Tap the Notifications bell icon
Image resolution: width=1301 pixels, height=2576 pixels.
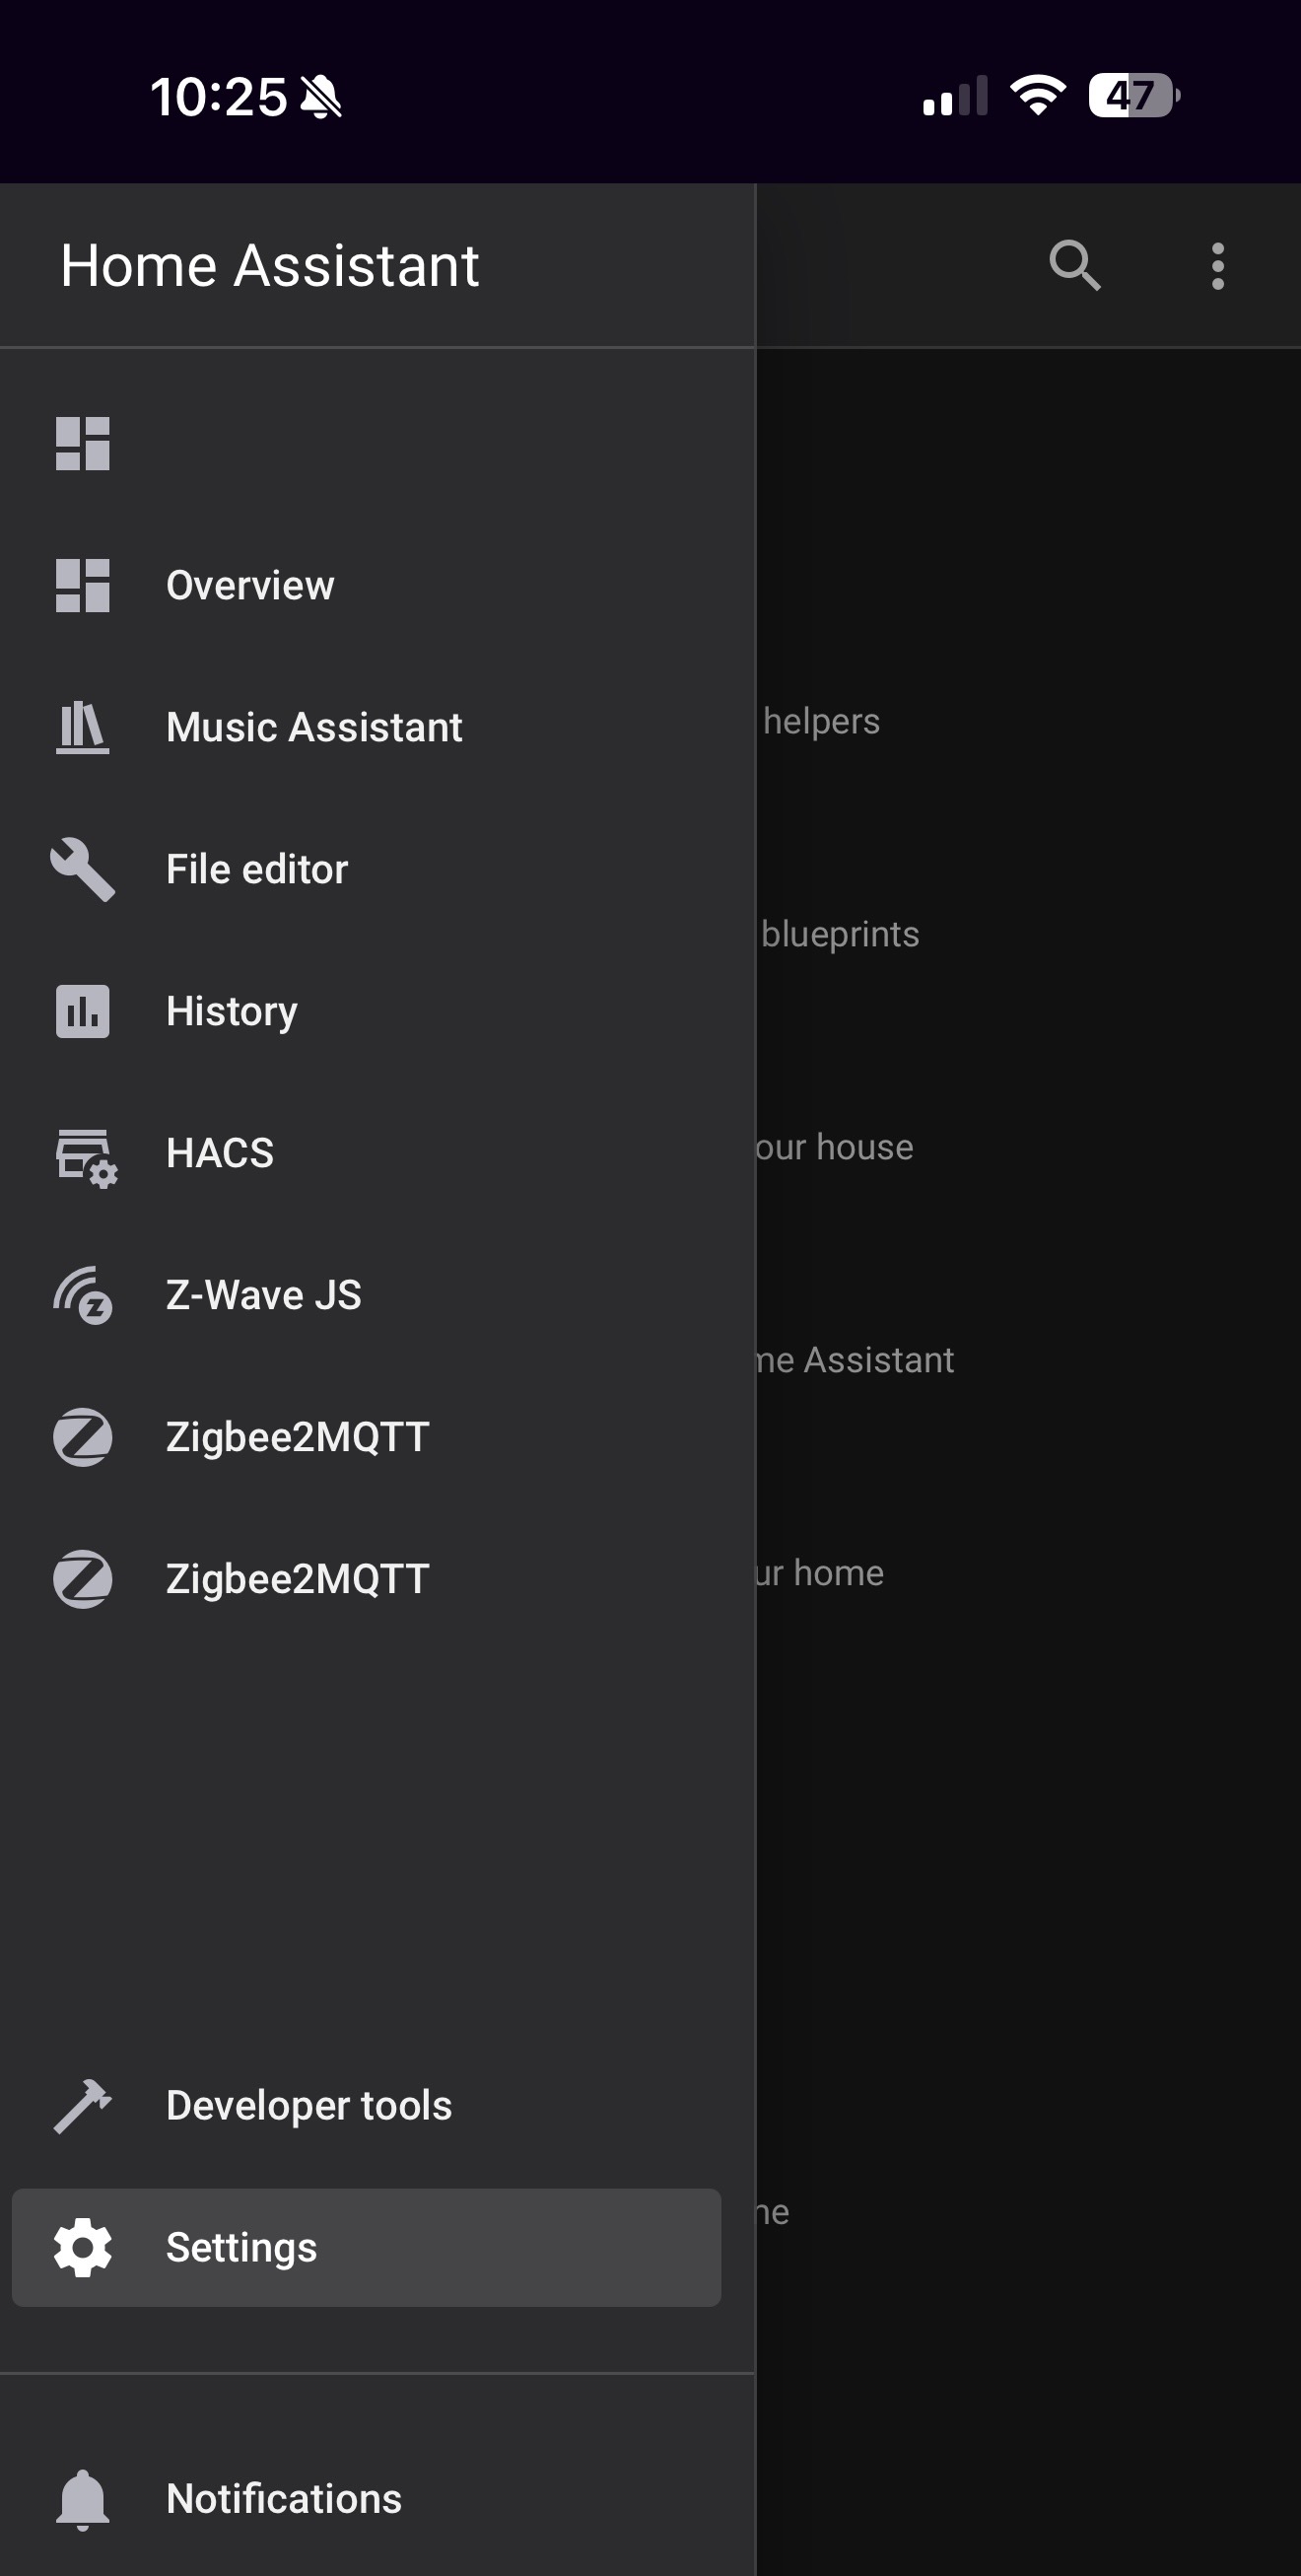point(83,2499)
